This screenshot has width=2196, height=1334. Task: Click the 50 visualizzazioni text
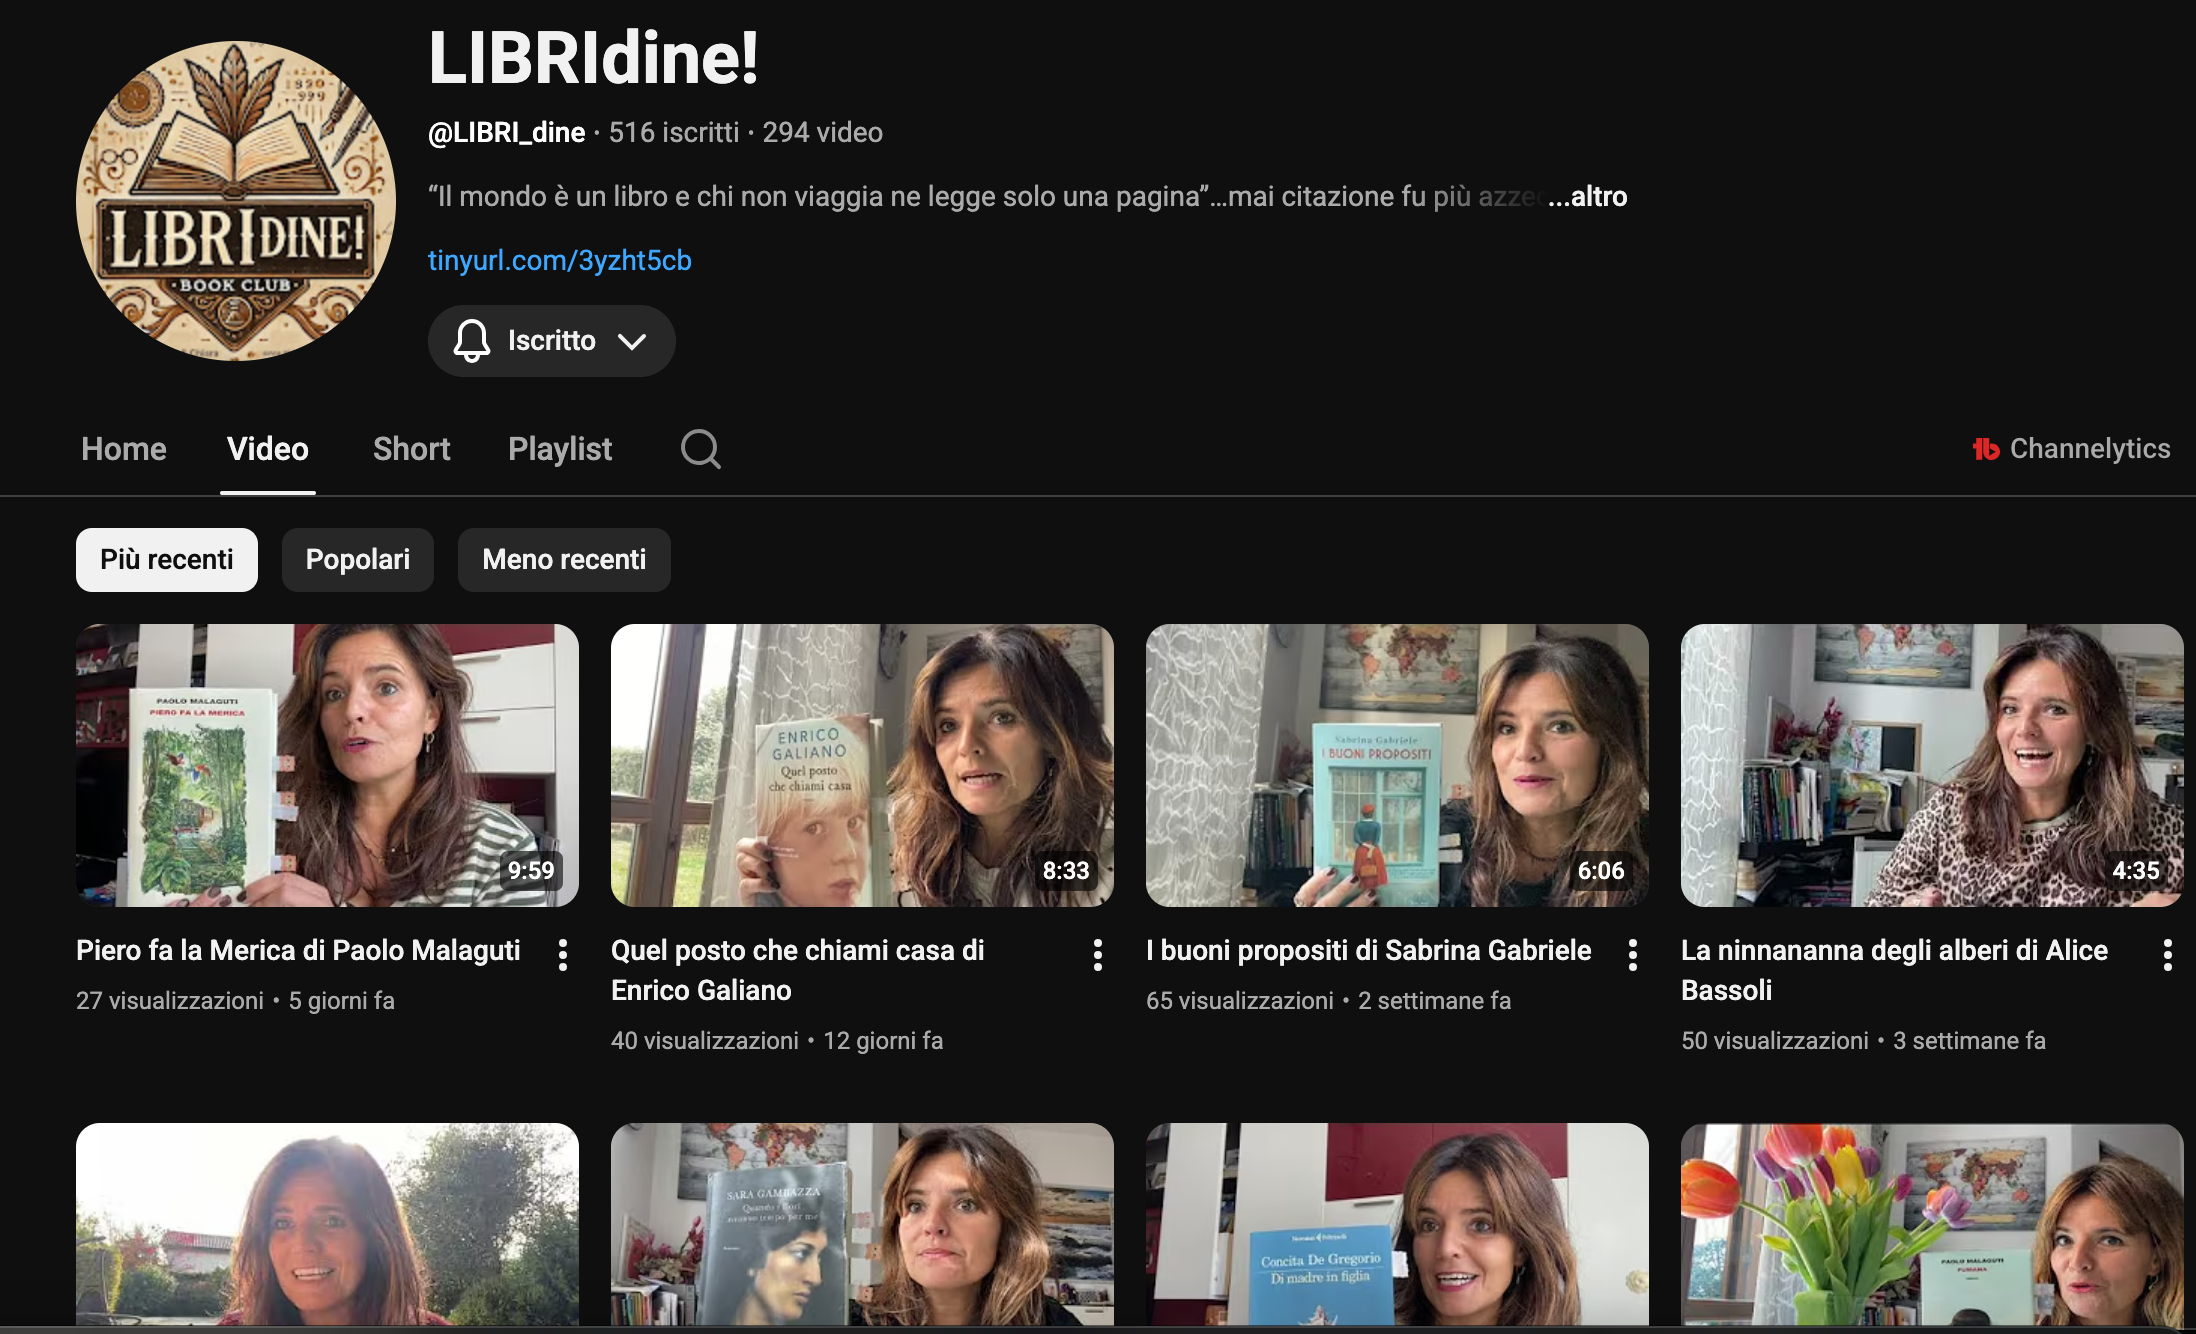(1775, 1041)
